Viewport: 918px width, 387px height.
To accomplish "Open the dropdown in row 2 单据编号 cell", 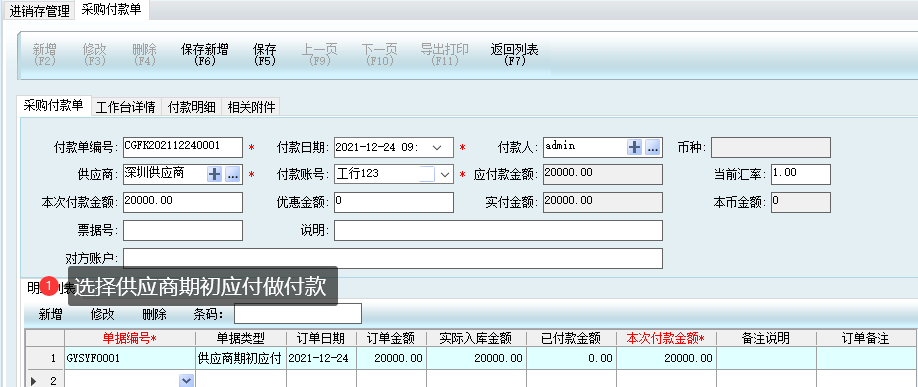I will (x=186, y=381).
